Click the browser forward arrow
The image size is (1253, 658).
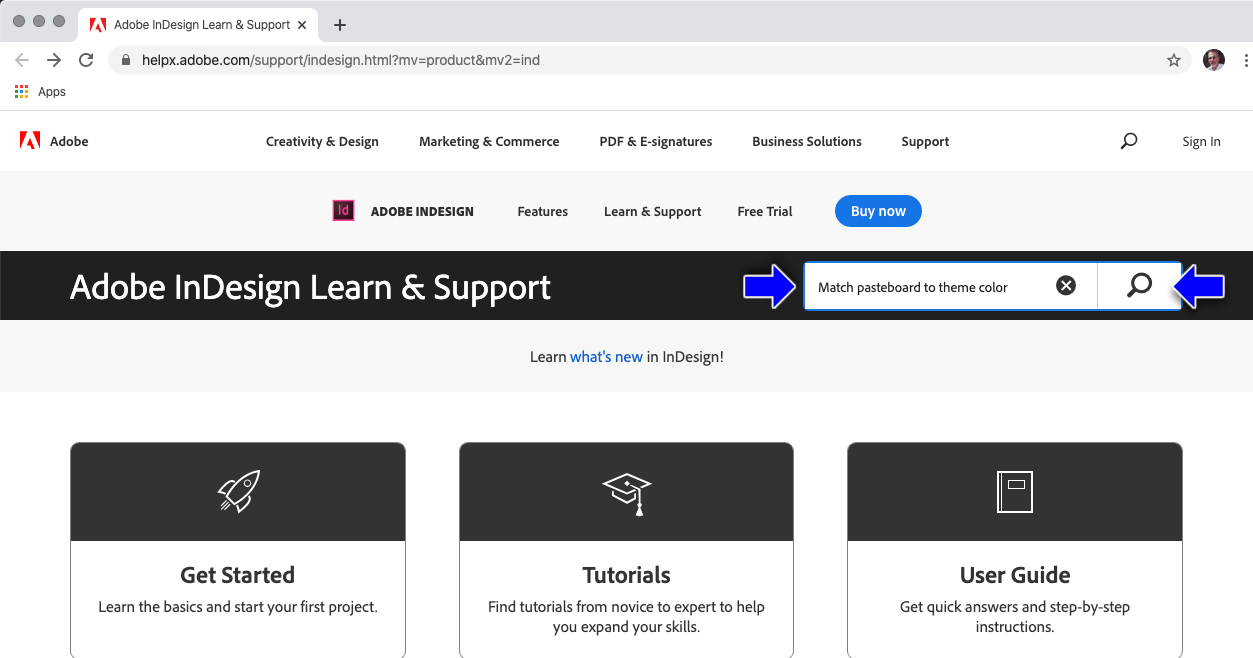(54, 60)
